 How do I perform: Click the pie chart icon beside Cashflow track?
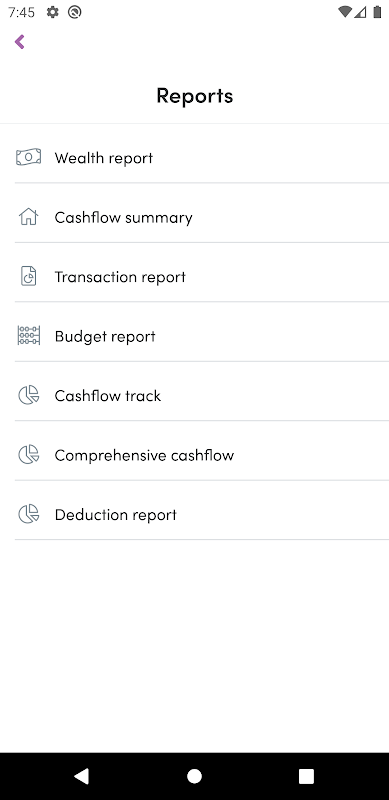tap(29, 395)
